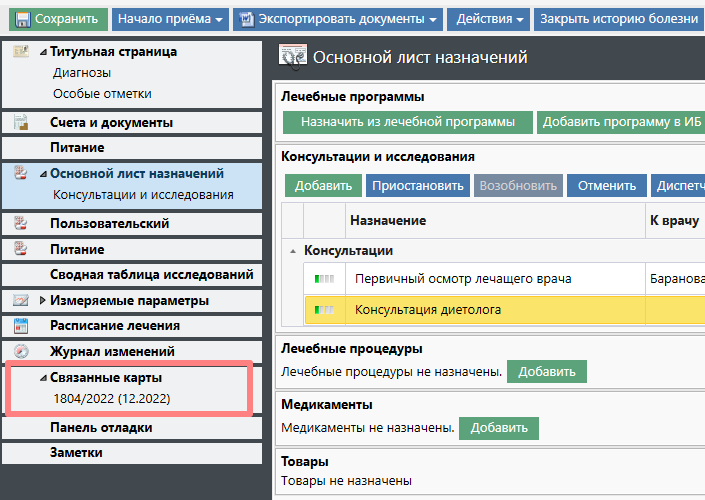Click Добавить next to Медикаменты не назначены
The image size is (705, 500).
498,428
